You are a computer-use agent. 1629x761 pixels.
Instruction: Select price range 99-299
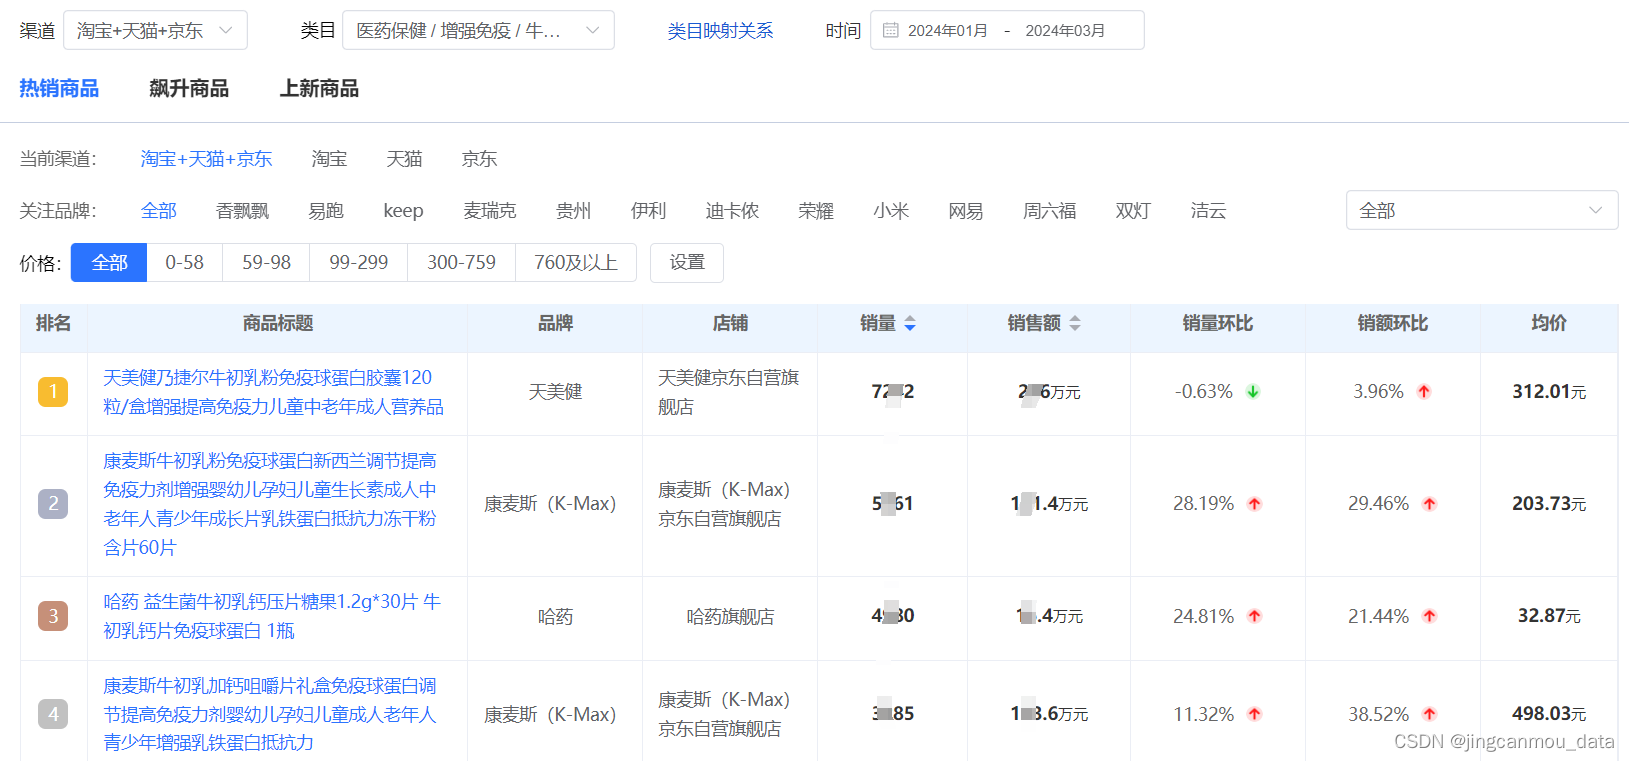359,263
